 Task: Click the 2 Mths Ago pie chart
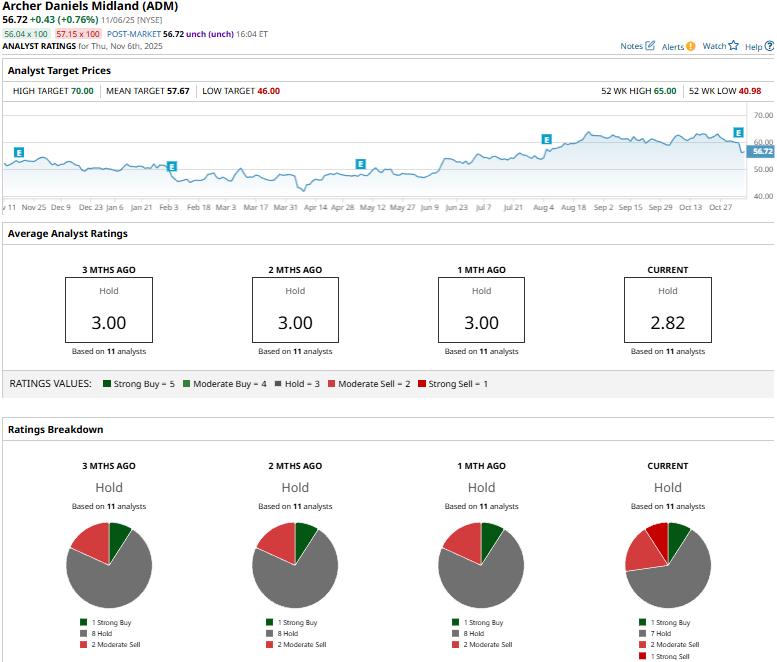pos(295,565)
